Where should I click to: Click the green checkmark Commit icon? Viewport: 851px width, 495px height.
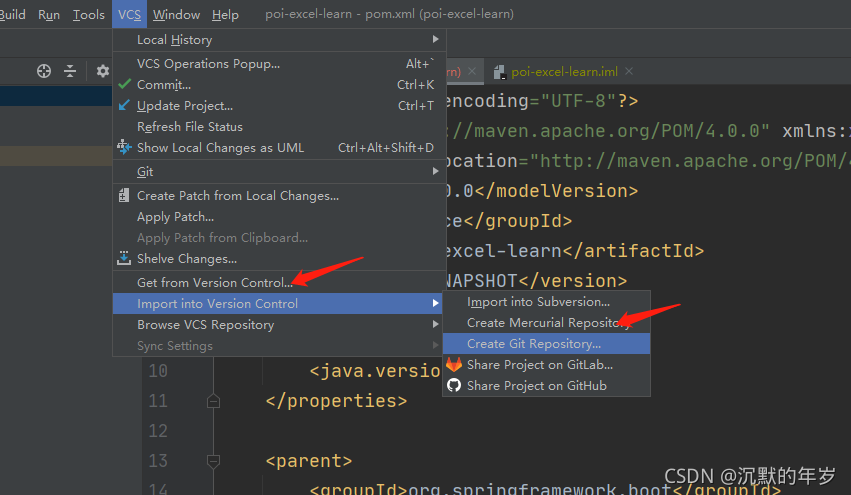click(124, 84)
